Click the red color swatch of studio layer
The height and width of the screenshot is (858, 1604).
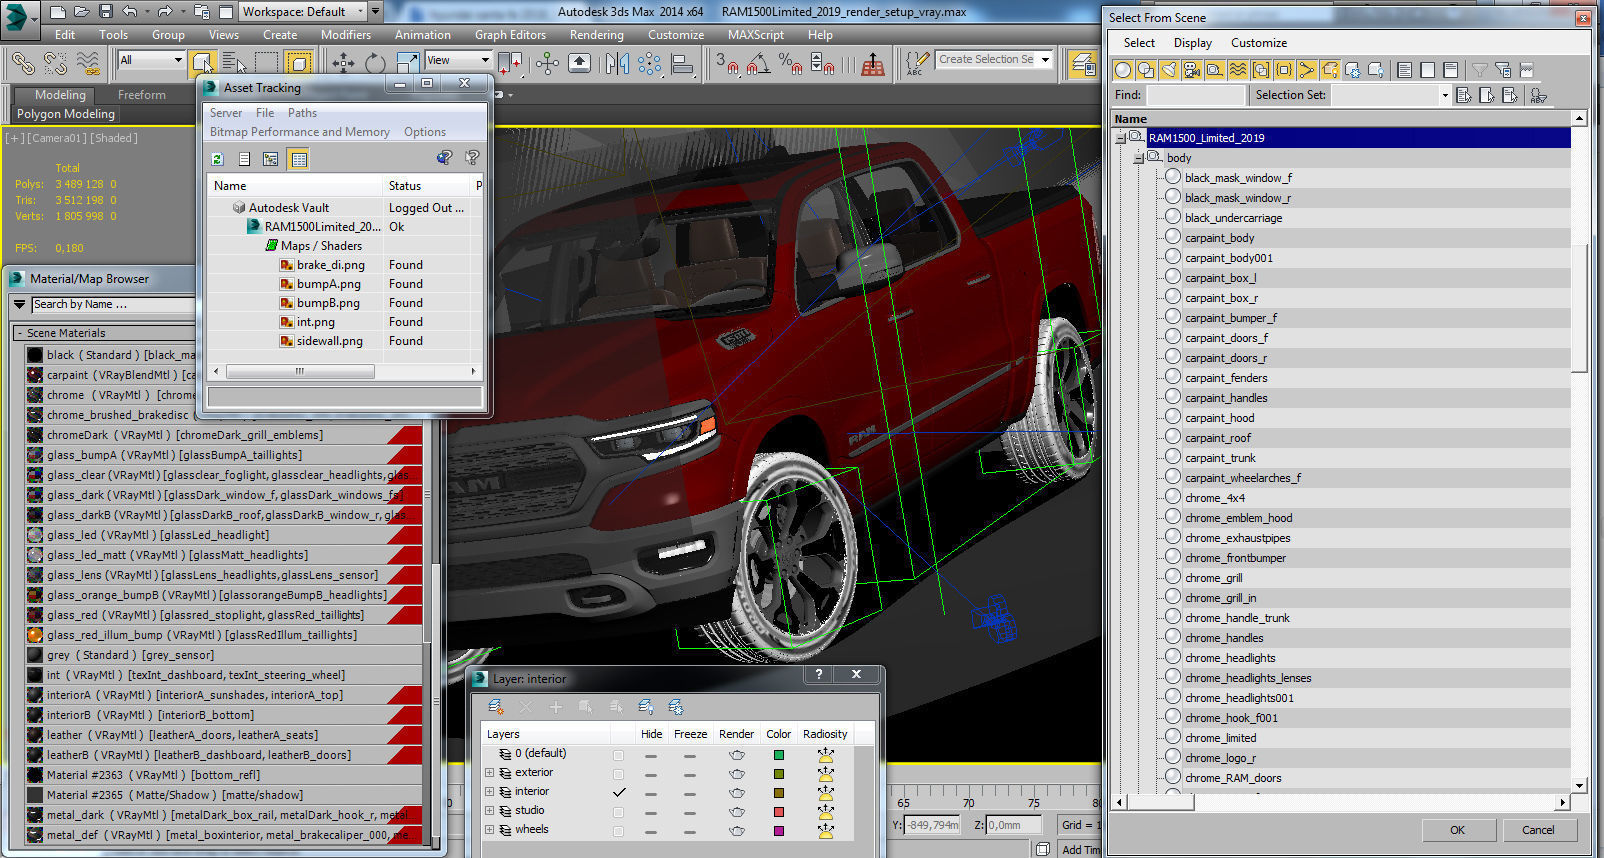779,812
